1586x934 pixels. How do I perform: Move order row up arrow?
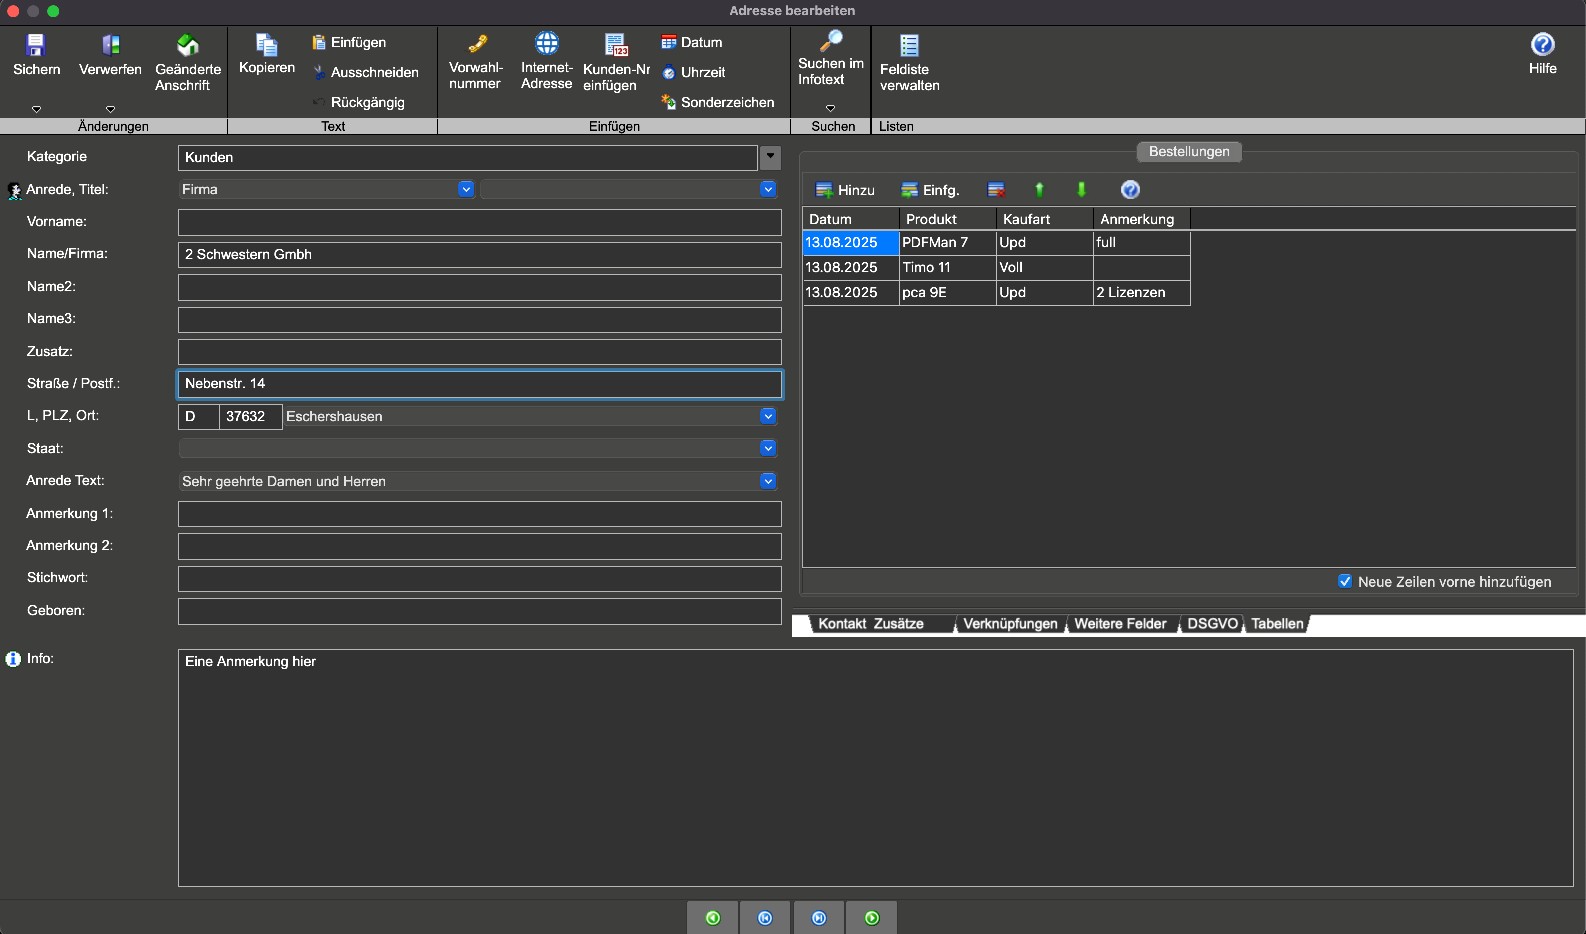coord(1039,190)
